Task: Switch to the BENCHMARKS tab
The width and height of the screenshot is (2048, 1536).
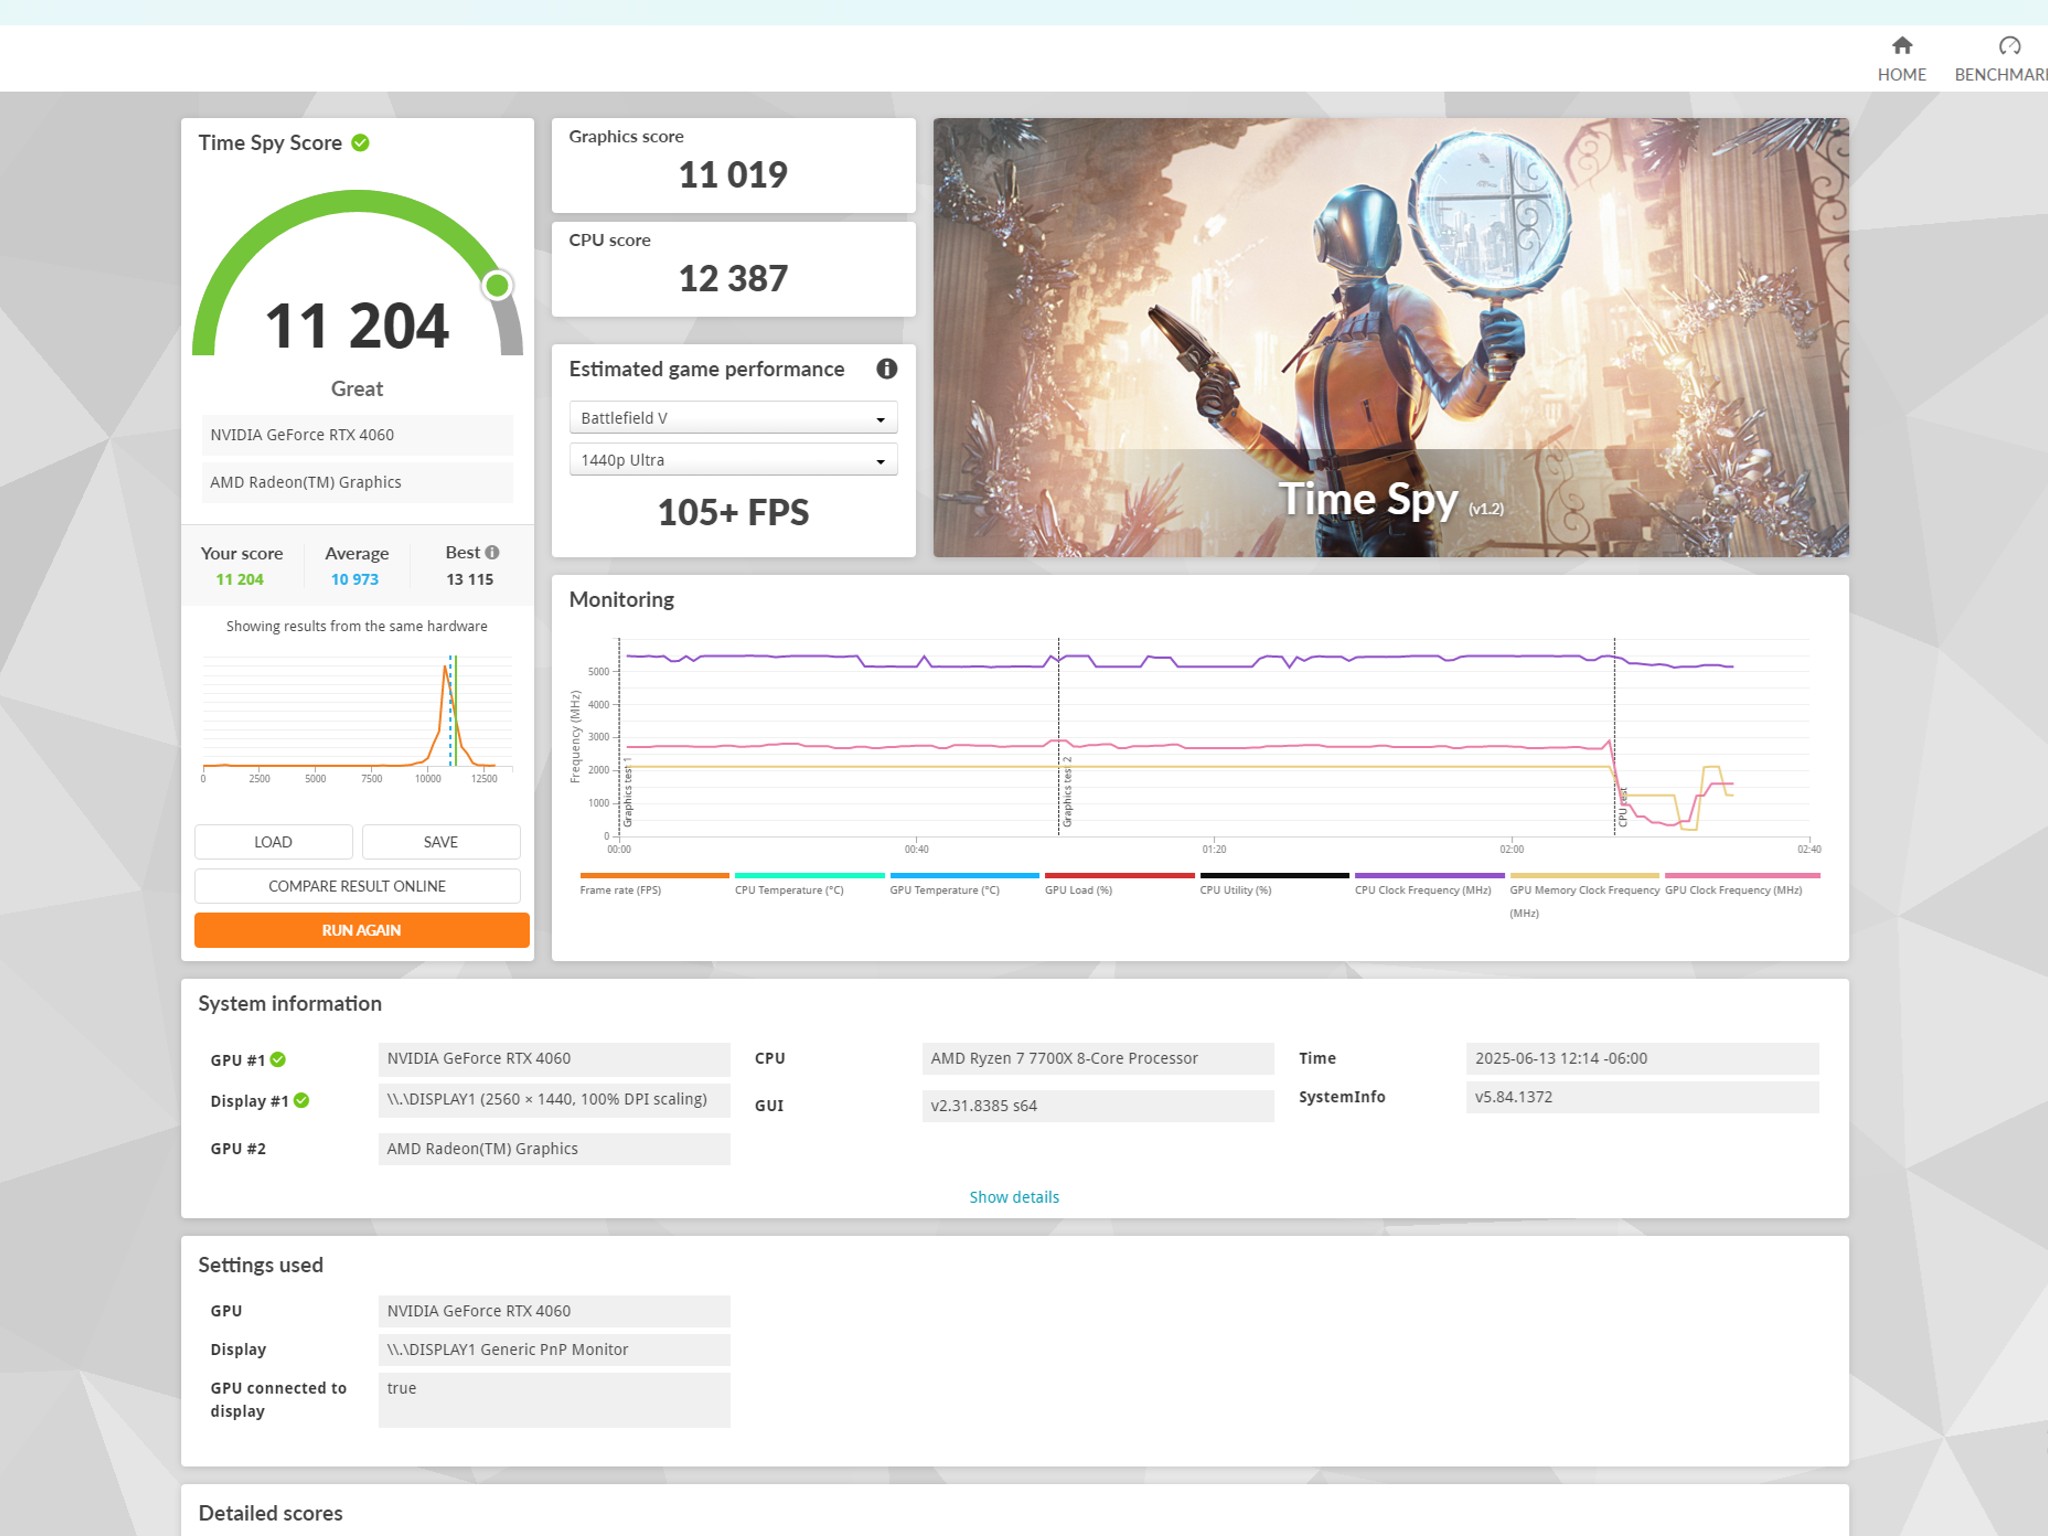Action: [2001, 75]
